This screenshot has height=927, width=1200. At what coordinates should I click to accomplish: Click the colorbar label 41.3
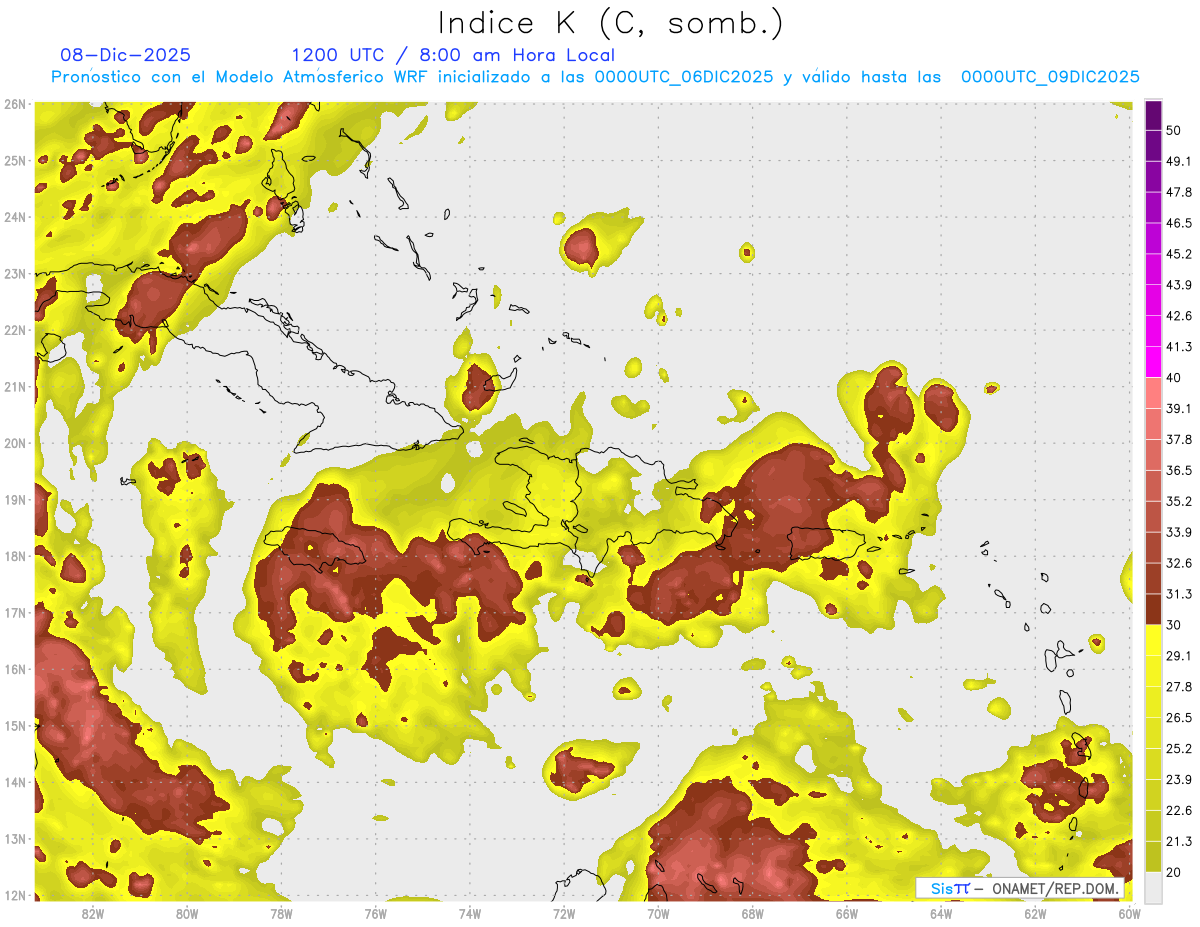pyautogui.click(x=1179, y=347)
